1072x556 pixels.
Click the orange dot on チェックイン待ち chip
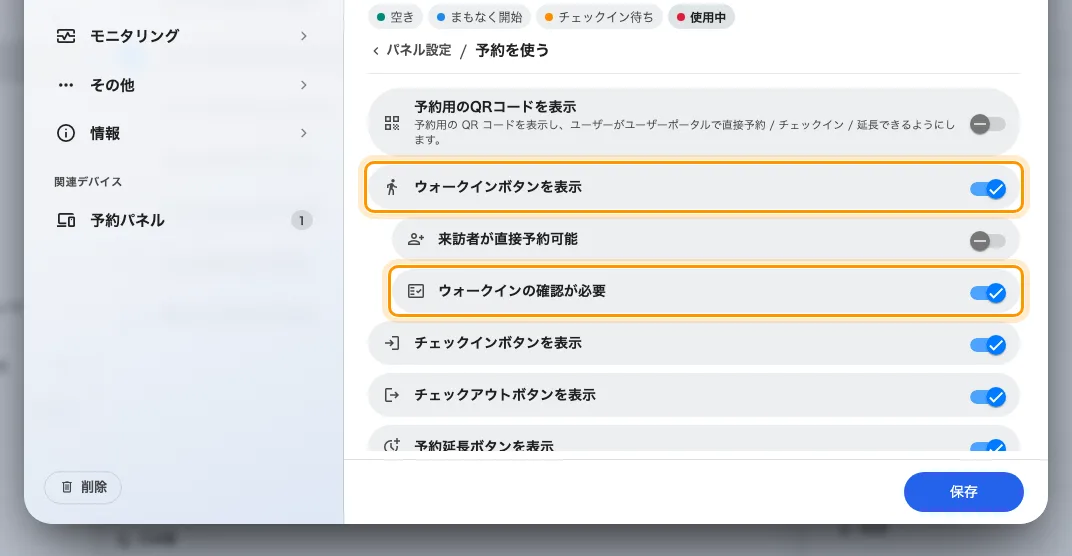549,17
